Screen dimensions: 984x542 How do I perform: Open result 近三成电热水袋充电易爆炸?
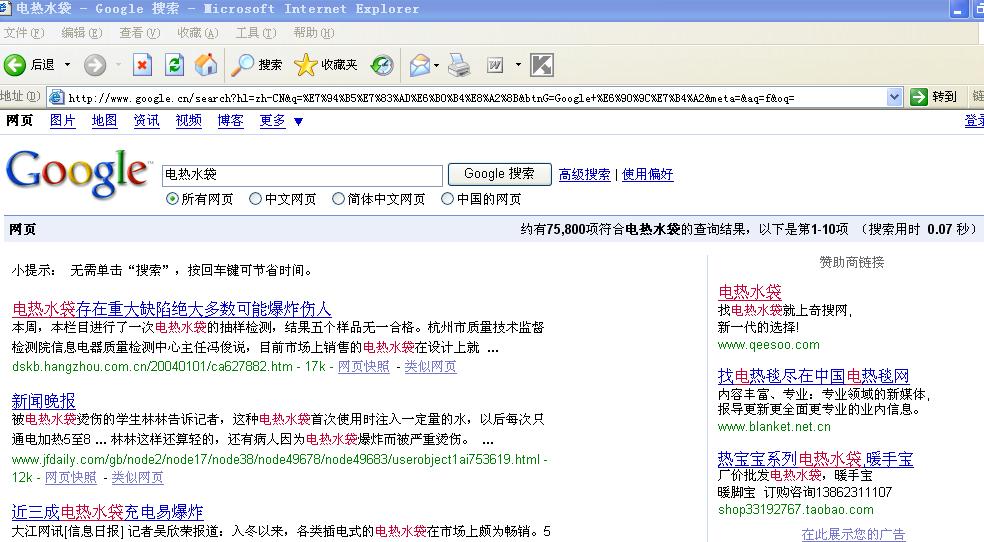point(107,512)
